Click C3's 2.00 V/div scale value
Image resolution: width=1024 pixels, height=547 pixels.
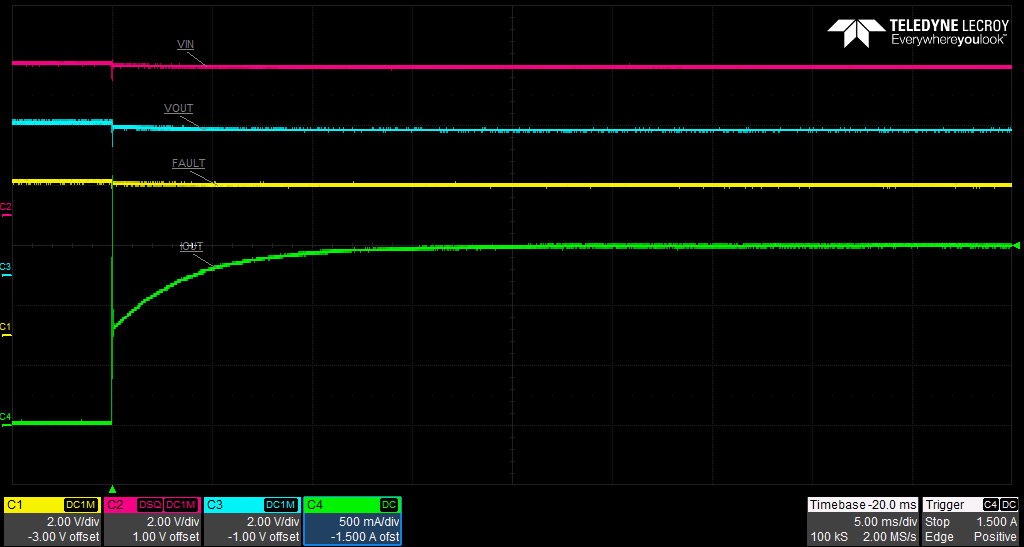pyautogui.click(x=273, y=522)
